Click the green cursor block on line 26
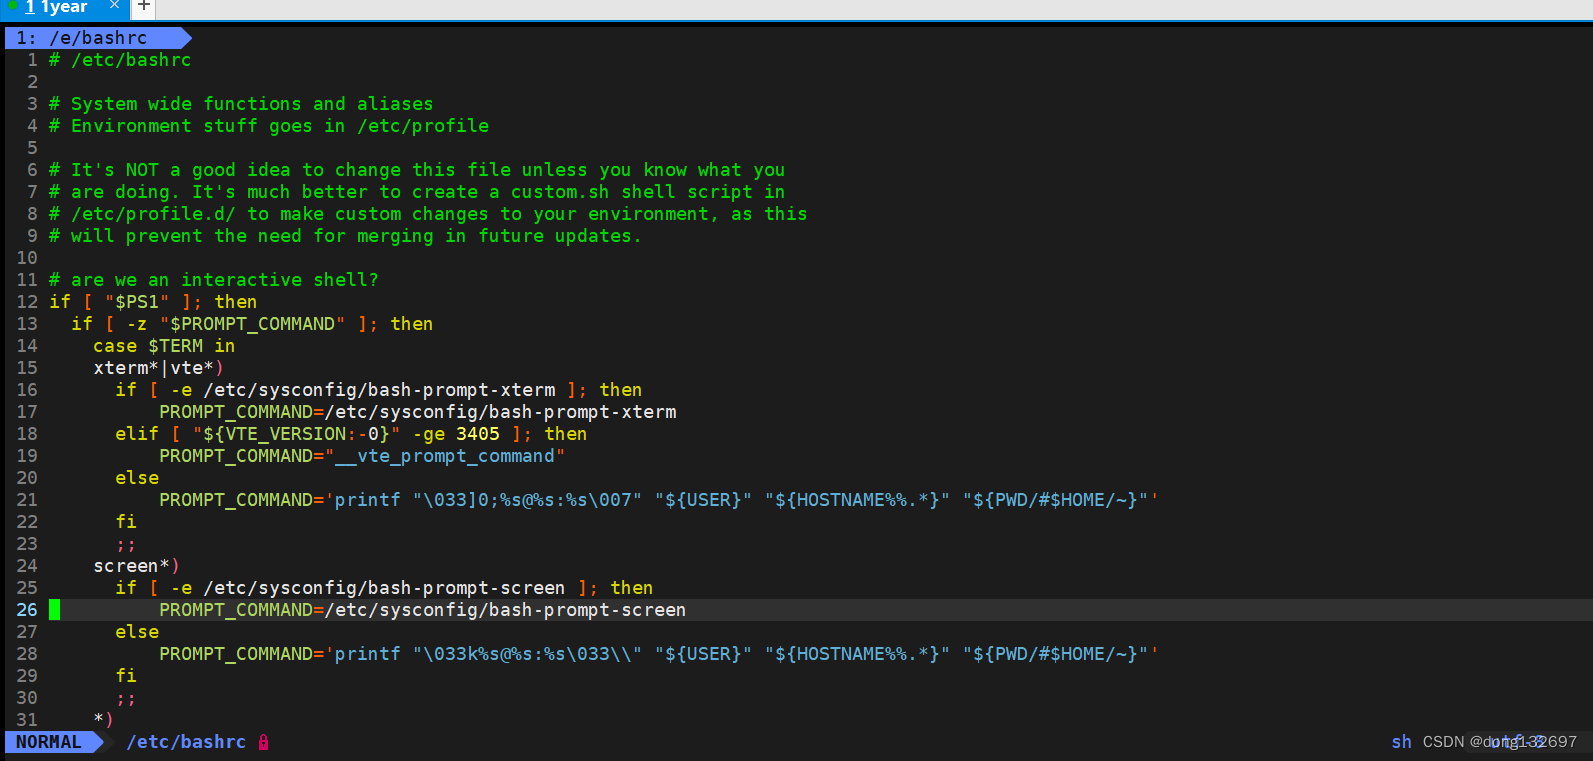The height and width of the screenshot is (761, 1593). (x=54, y=610)
